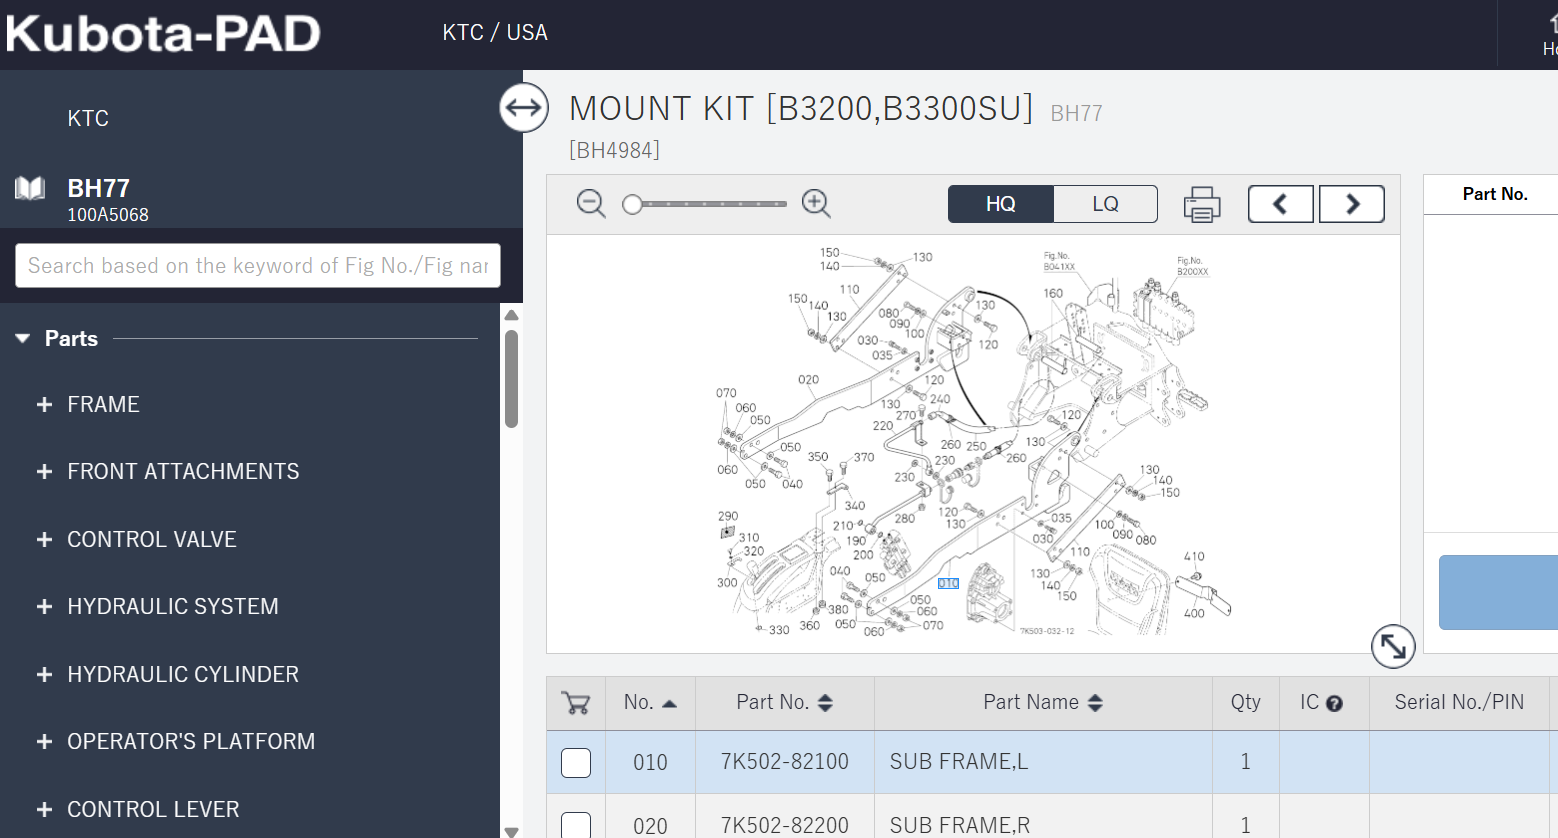1558x838 pixels.
Task: Click the blue button in Part No. panel
Action: point(1498,592)
